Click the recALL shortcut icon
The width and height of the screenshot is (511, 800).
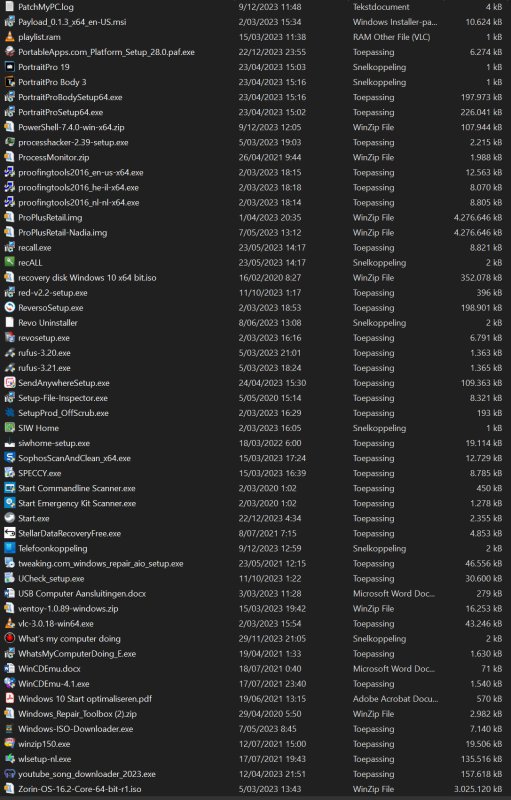[9, 262]
